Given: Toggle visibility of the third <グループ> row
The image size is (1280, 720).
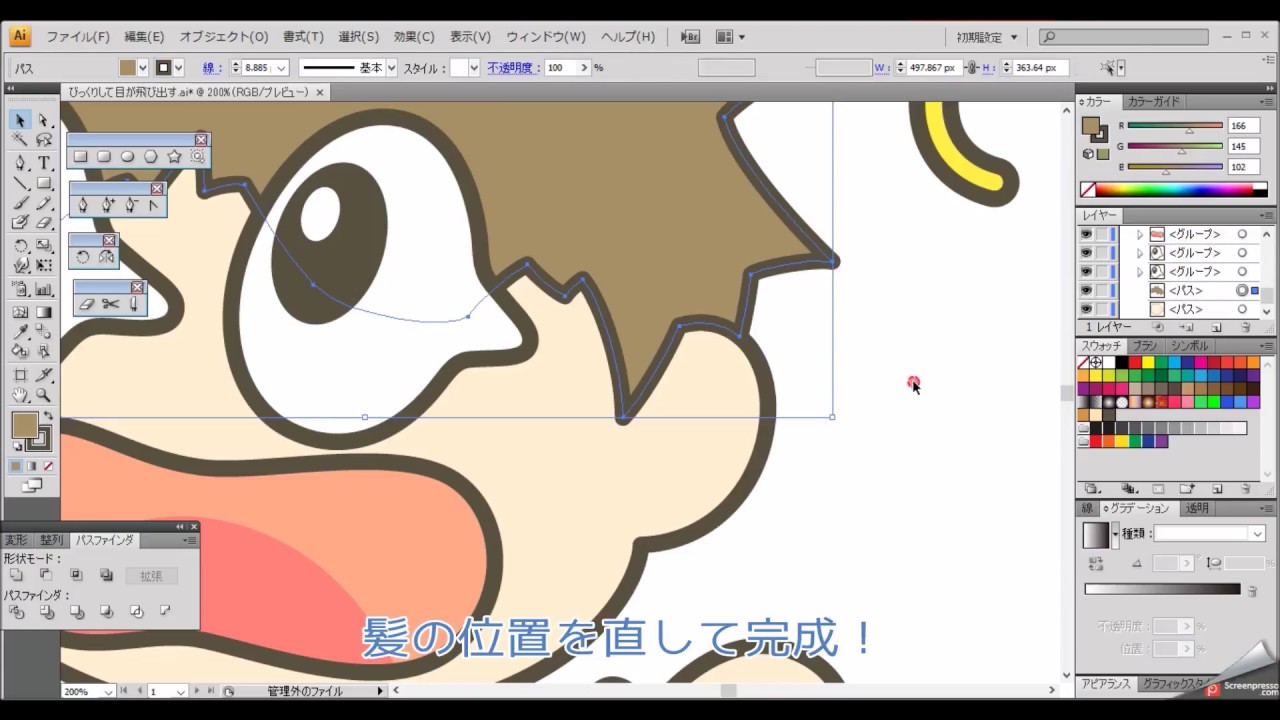Looking at the screenshot, I should click(x=1086, y=271).
